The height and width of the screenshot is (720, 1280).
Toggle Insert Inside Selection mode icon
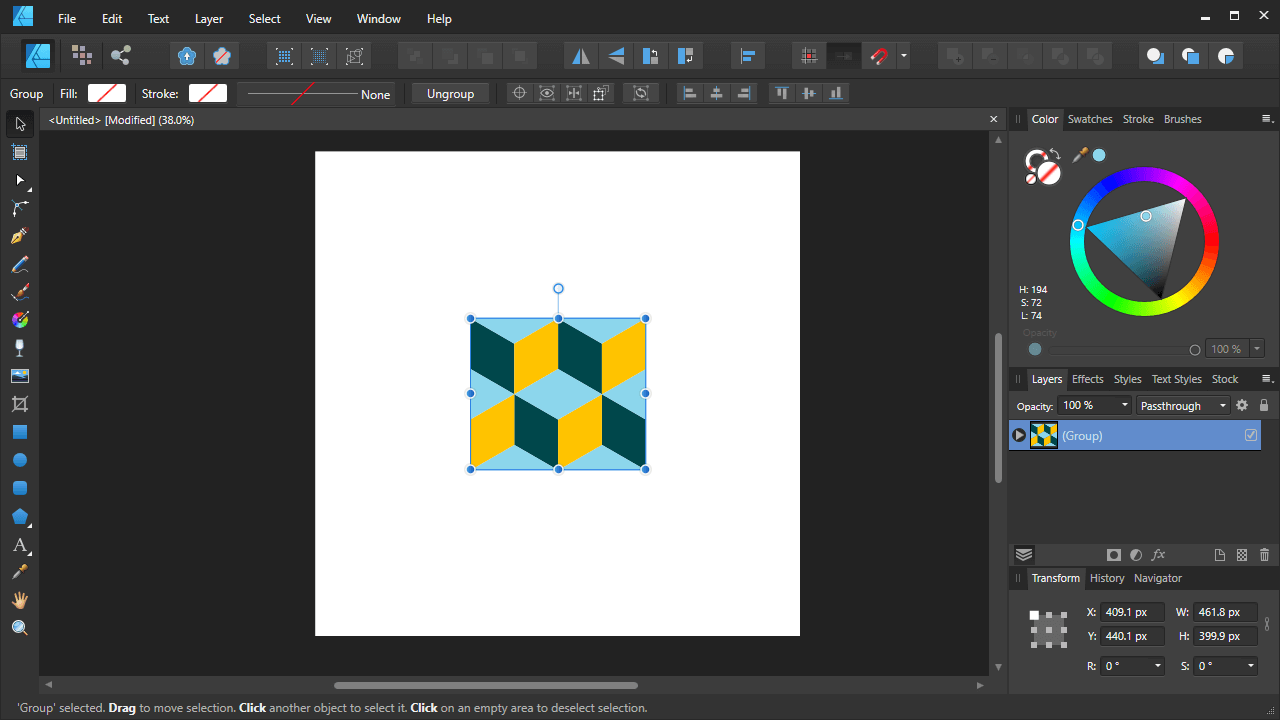[1226, 56]
